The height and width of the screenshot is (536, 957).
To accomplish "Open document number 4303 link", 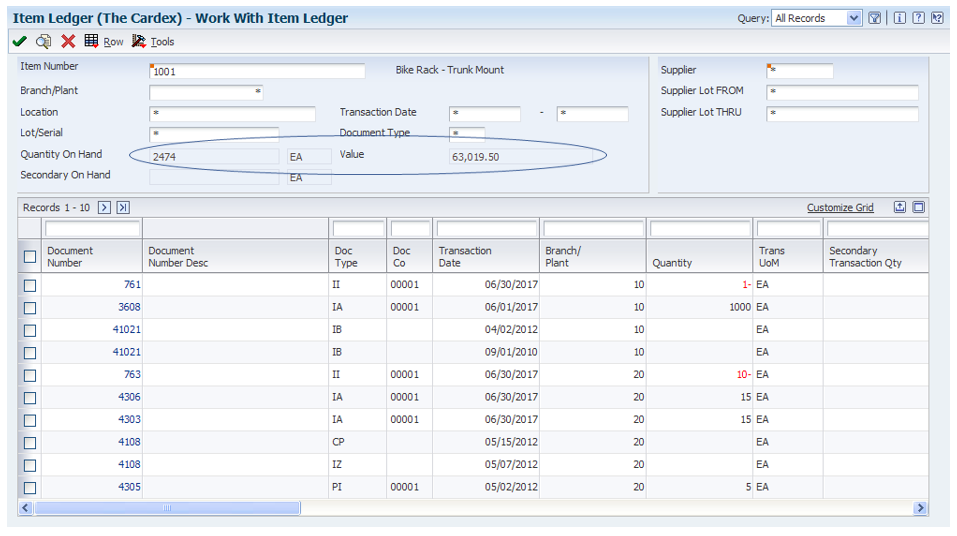I will pos(129,419).
